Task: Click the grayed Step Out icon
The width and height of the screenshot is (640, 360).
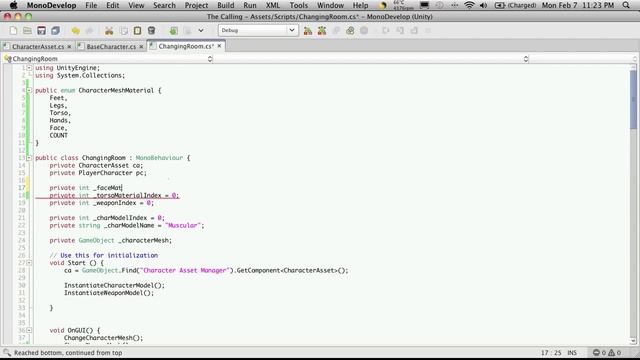Action: coord(414,31)
